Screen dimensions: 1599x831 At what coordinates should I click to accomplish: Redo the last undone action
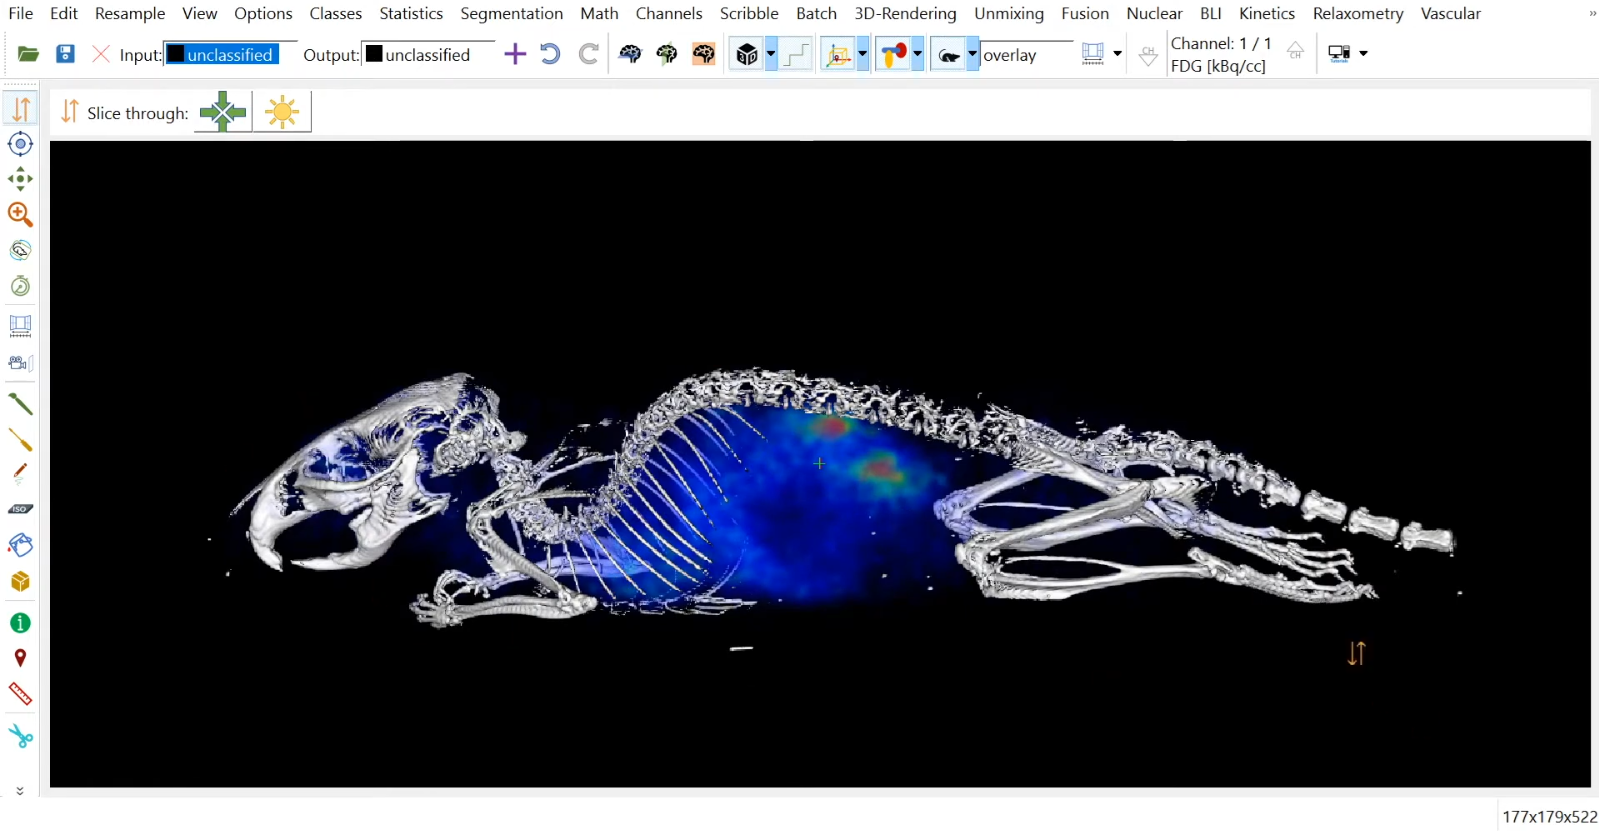(589, 54)
